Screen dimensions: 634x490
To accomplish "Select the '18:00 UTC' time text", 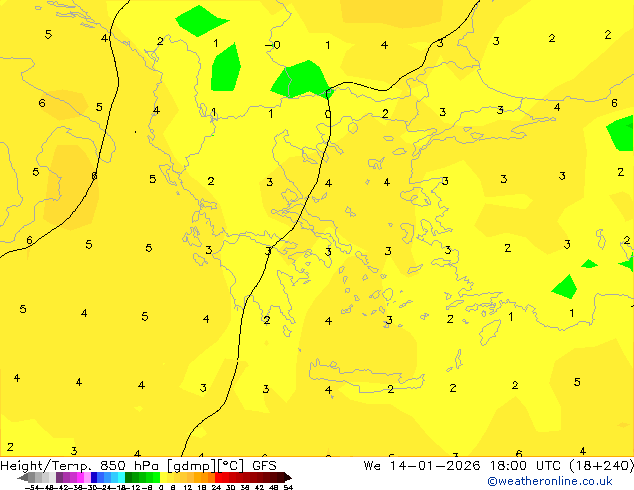I will coord(525,466).
